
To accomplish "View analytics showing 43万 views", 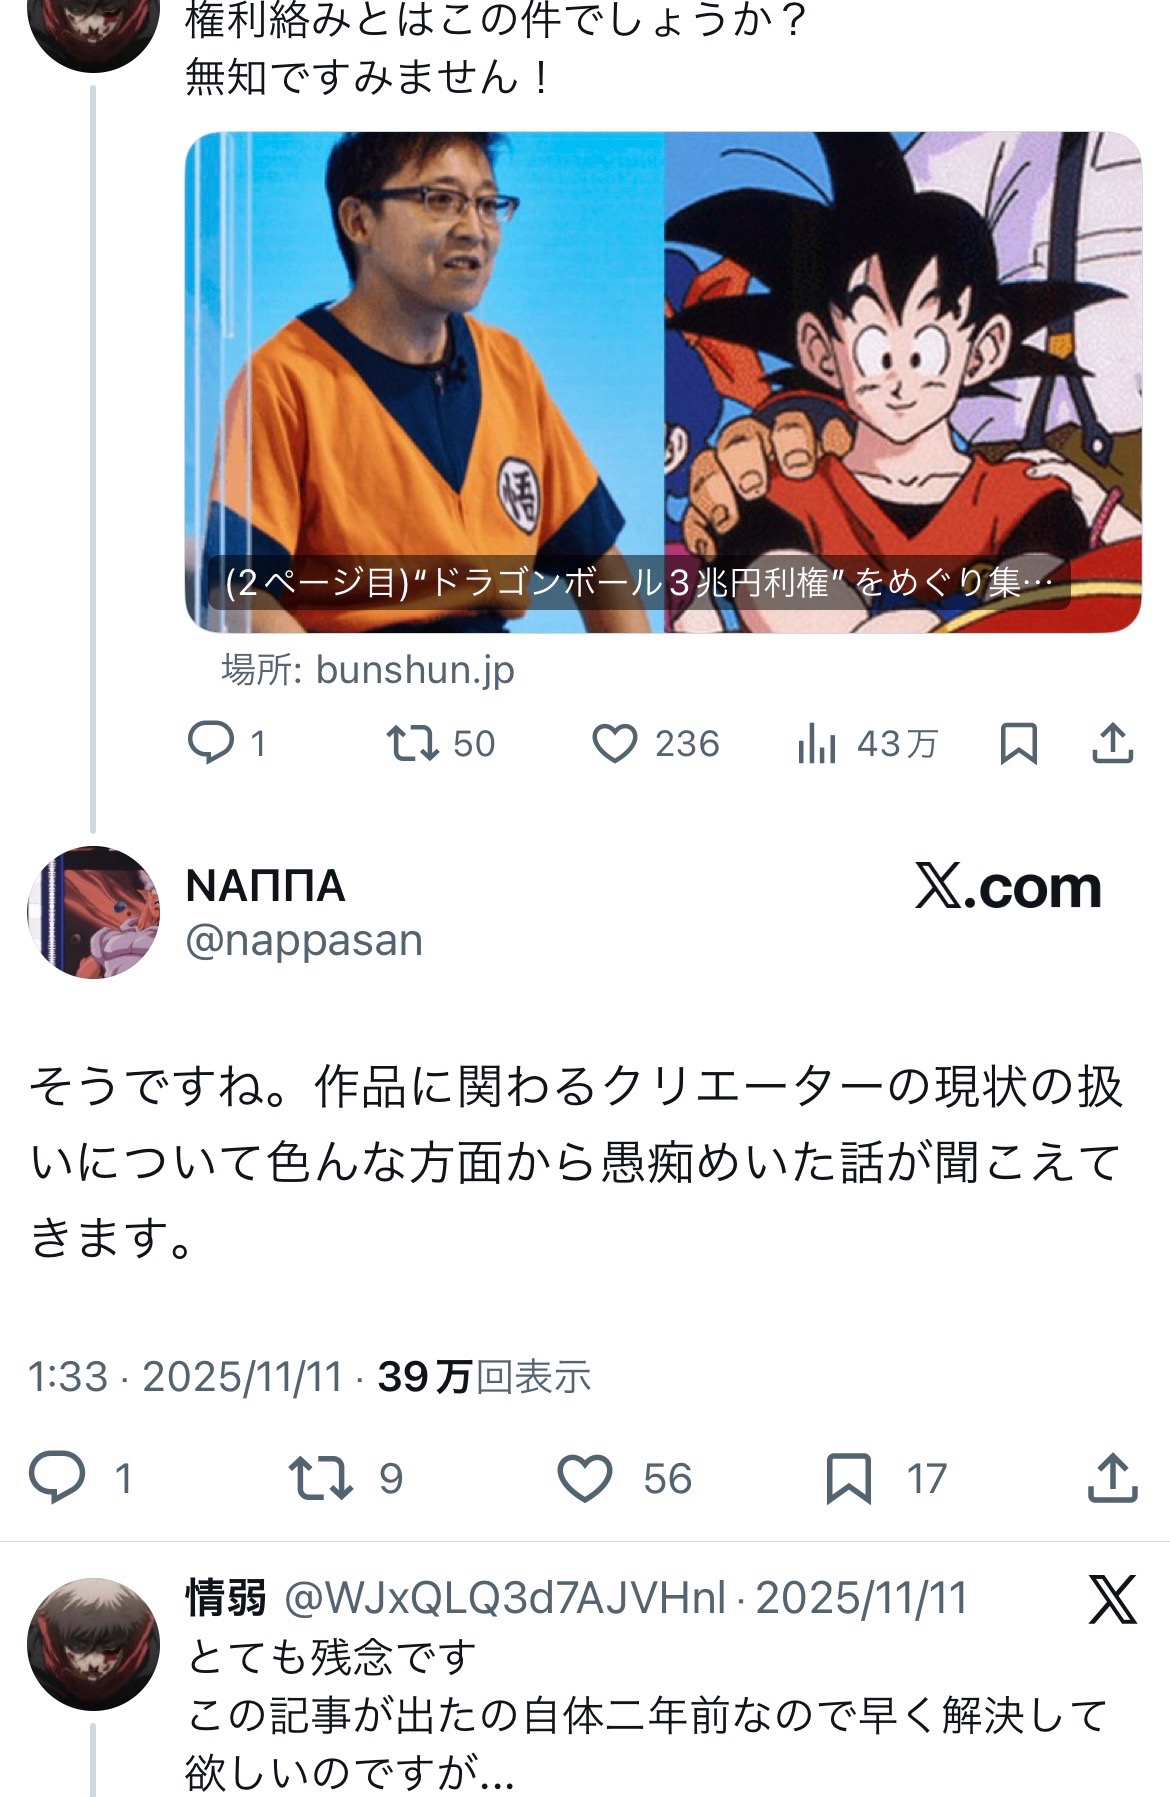I will (817, 744).
